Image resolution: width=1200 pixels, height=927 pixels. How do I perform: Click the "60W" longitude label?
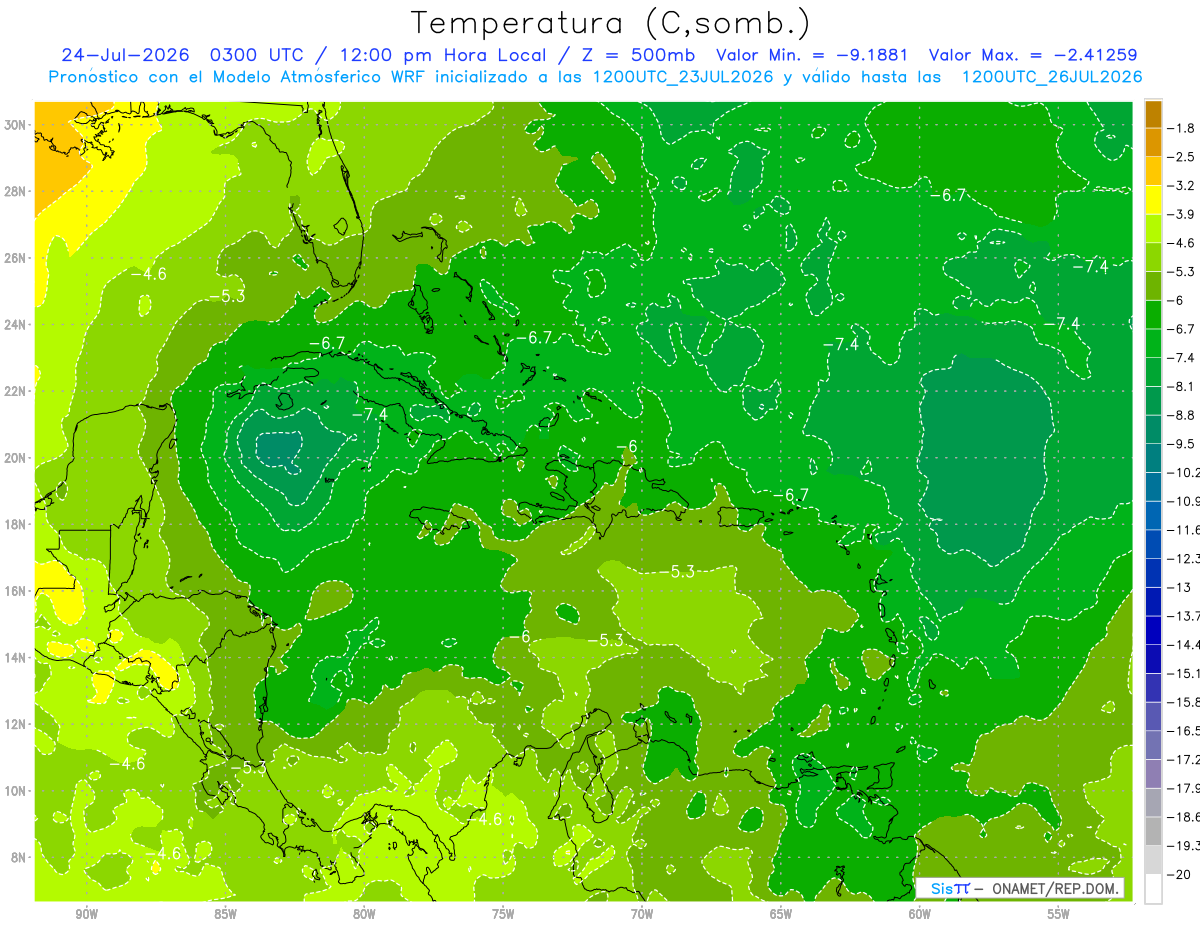point(919,914)
